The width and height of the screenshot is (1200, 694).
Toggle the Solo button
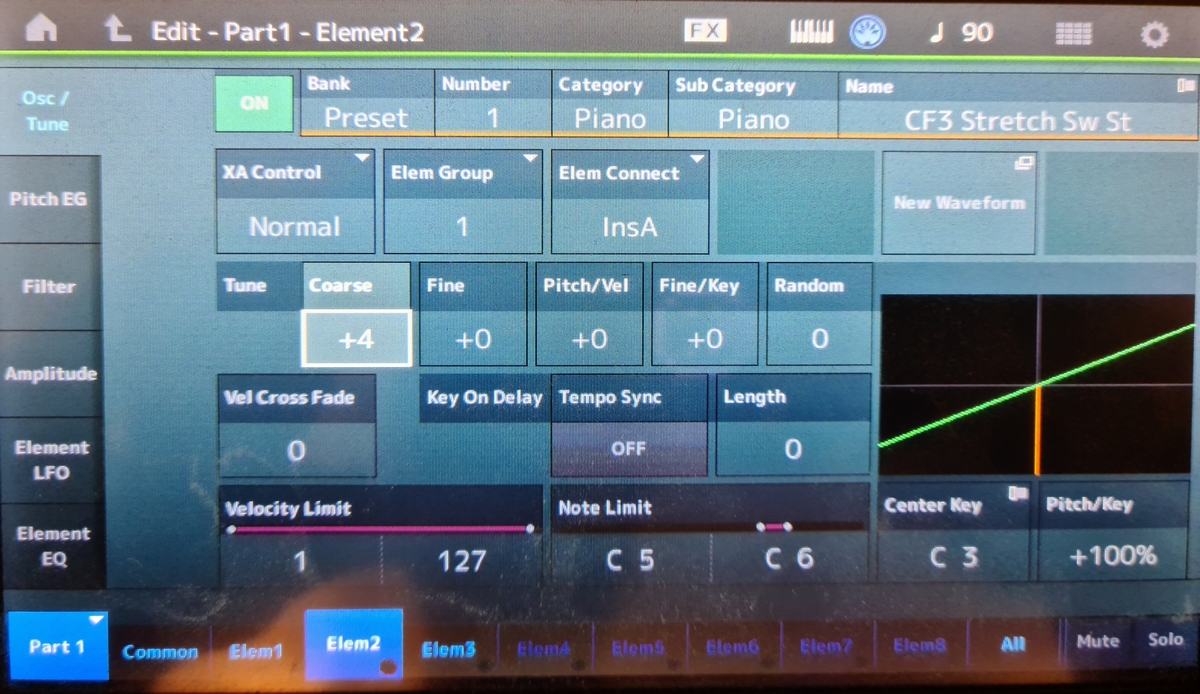click(1165, 640)
